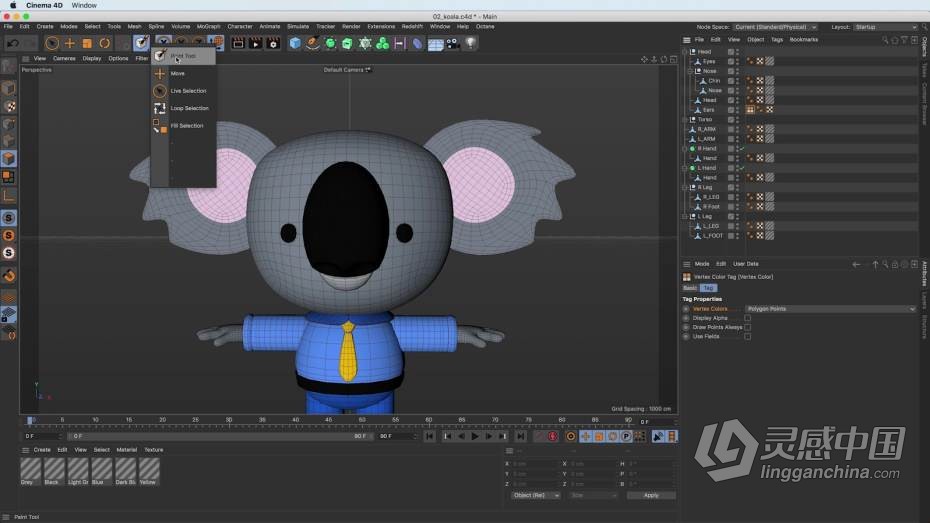Collapse the R Hand group in the Object Manager
Screen dimensions: 930x523
(x=685, y=149)
